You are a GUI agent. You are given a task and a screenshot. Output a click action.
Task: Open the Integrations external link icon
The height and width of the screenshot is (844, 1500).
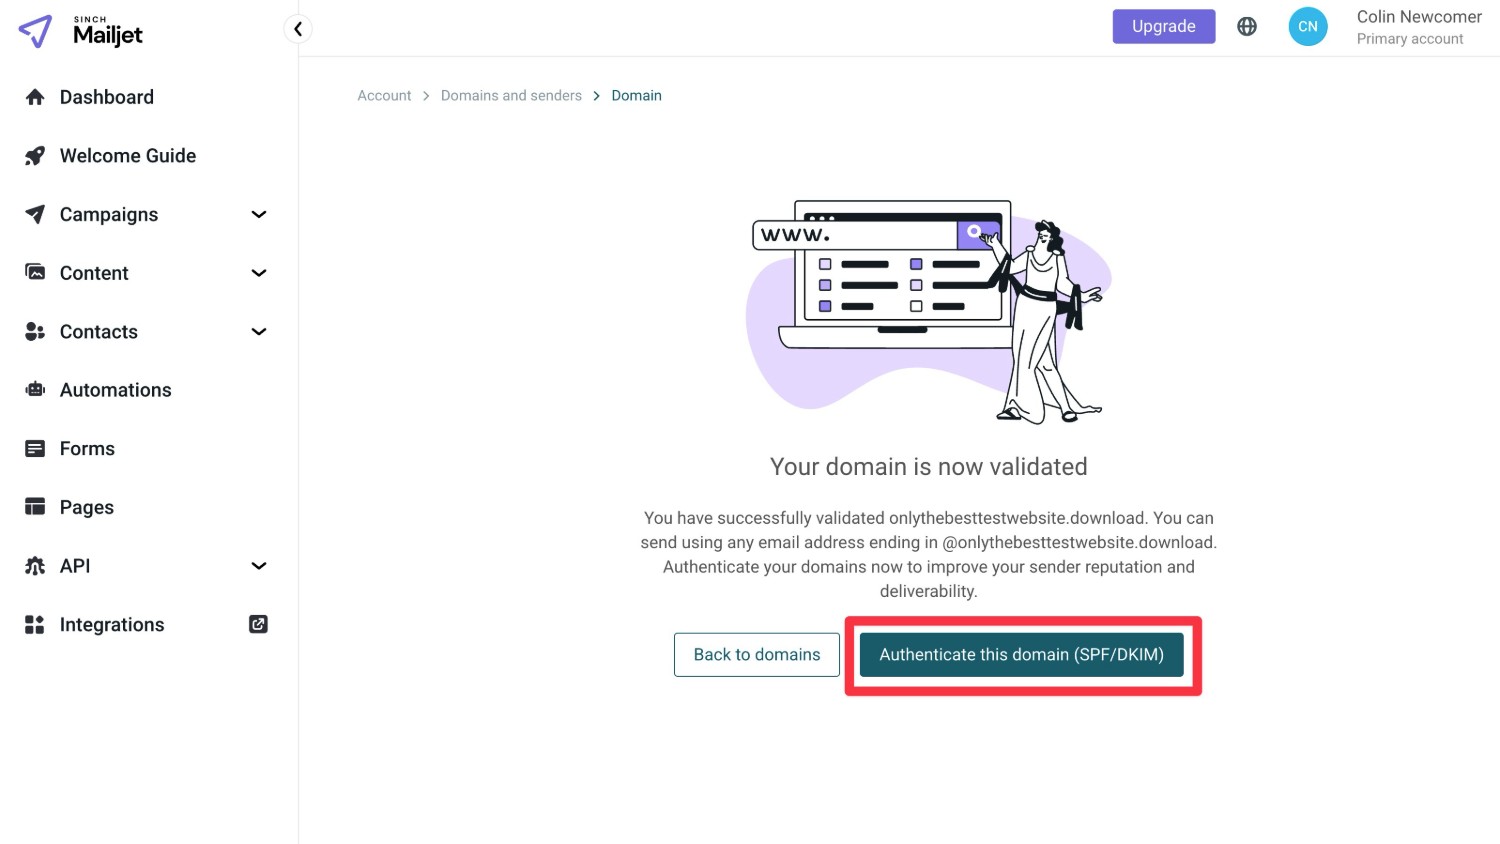(x=258, y=624)
